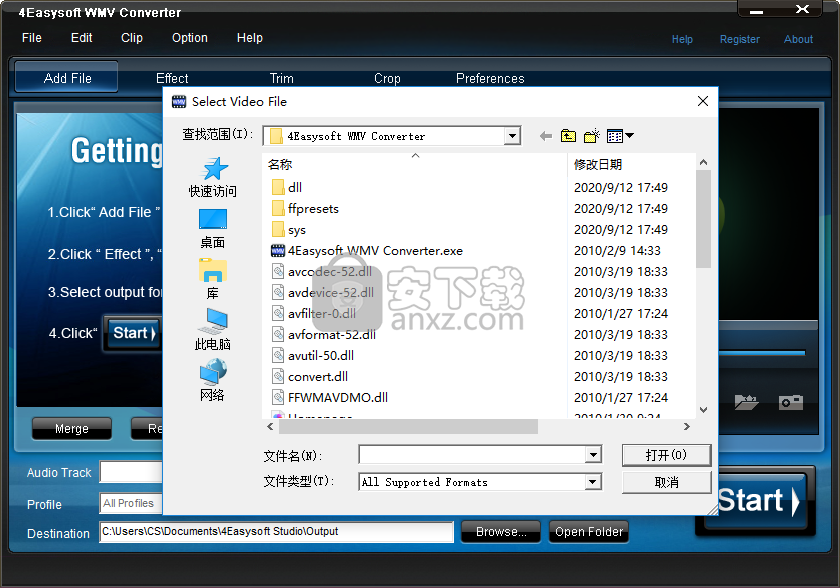Open the Audio Track dropdown field

coord(131,472)
